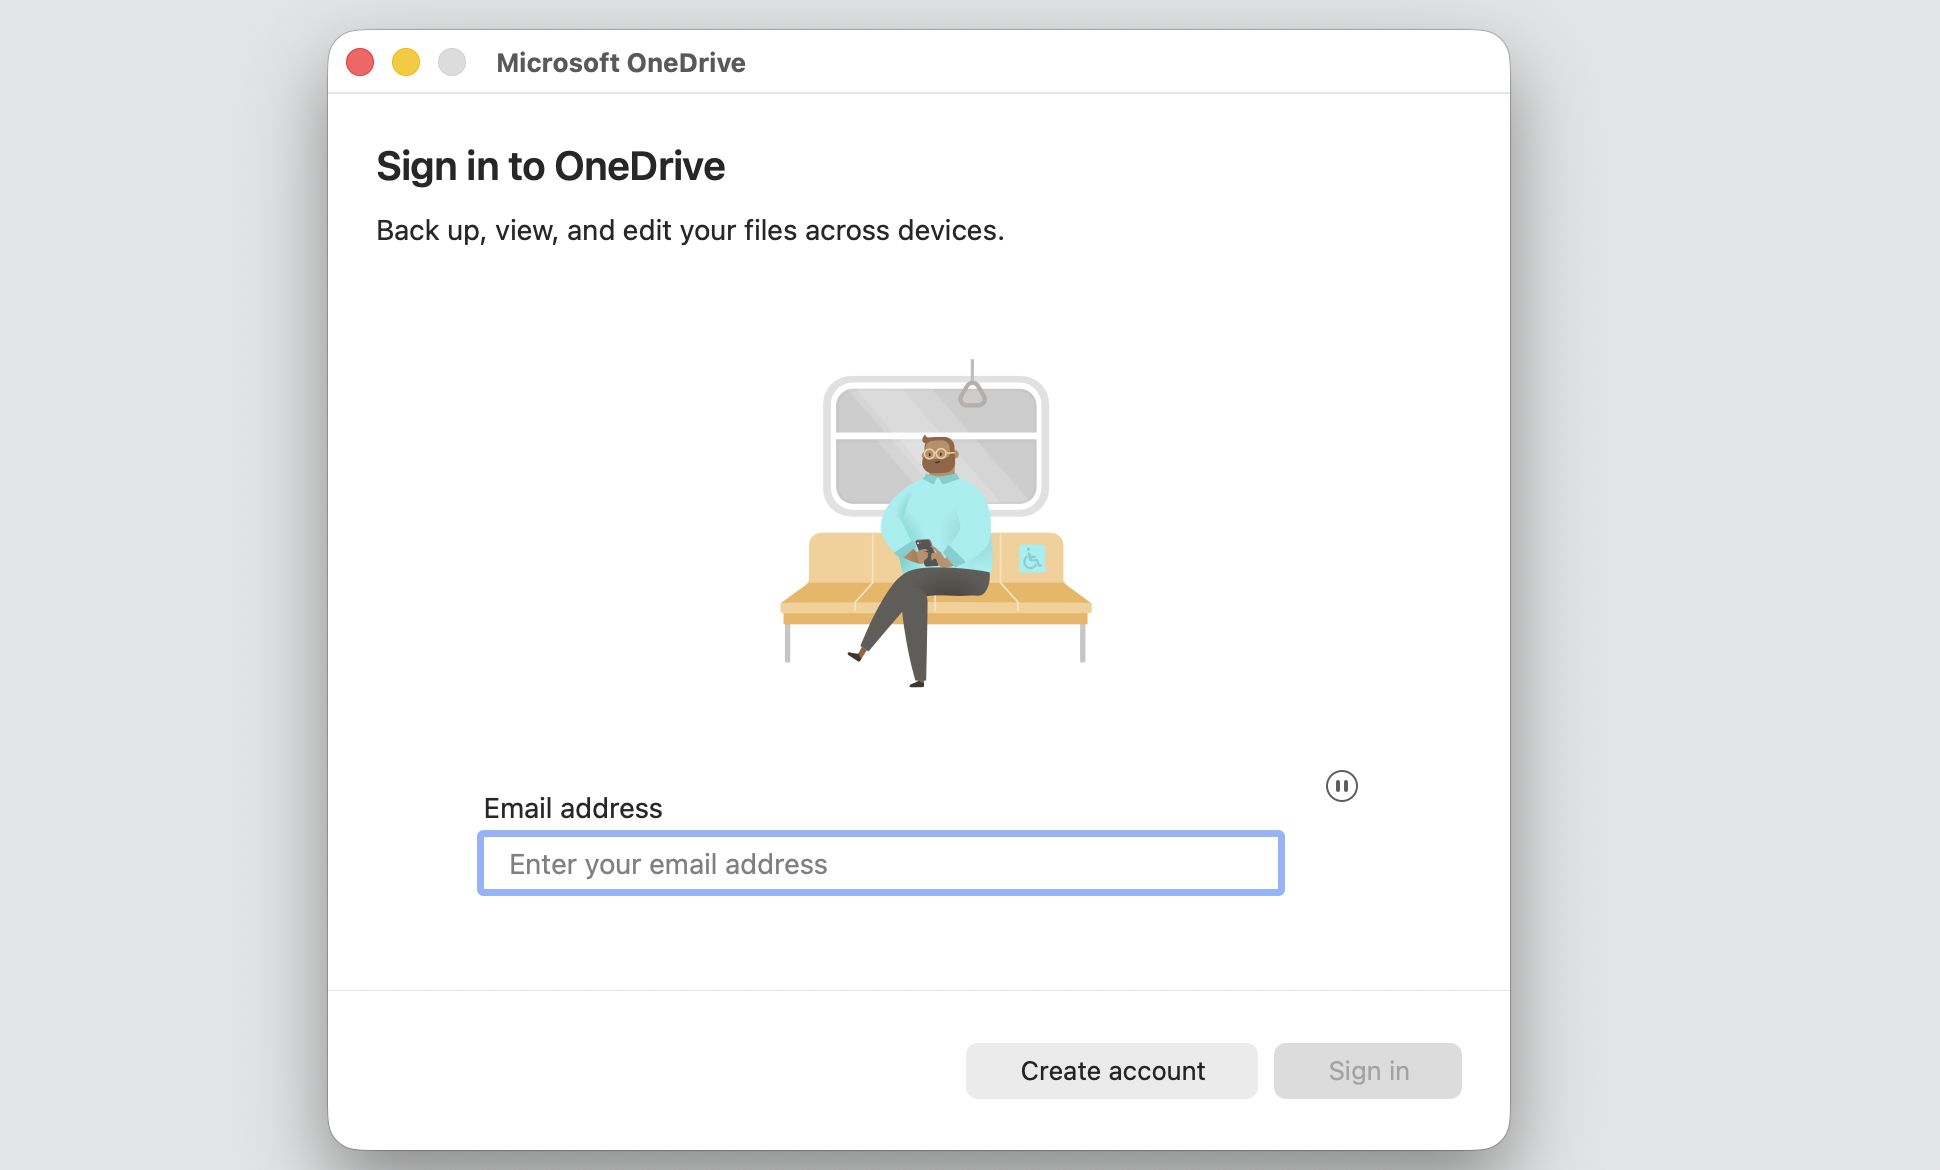Close the Microsoft OneDrive window
Image resolution: width=1940 pixels, height=1170 pixels.
point(360,62)
